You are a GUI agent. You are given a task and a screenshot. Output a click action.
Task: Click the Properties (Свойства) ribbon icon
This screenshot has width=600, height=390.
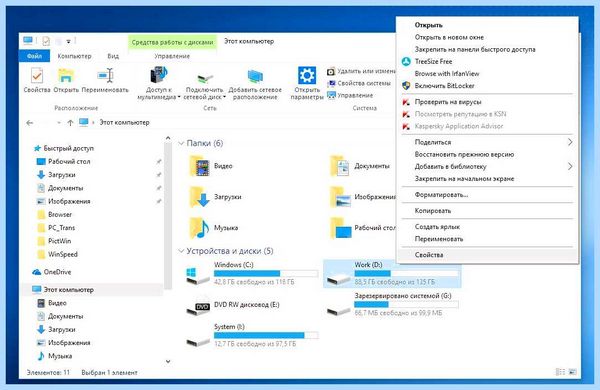(x=37, y=76)
